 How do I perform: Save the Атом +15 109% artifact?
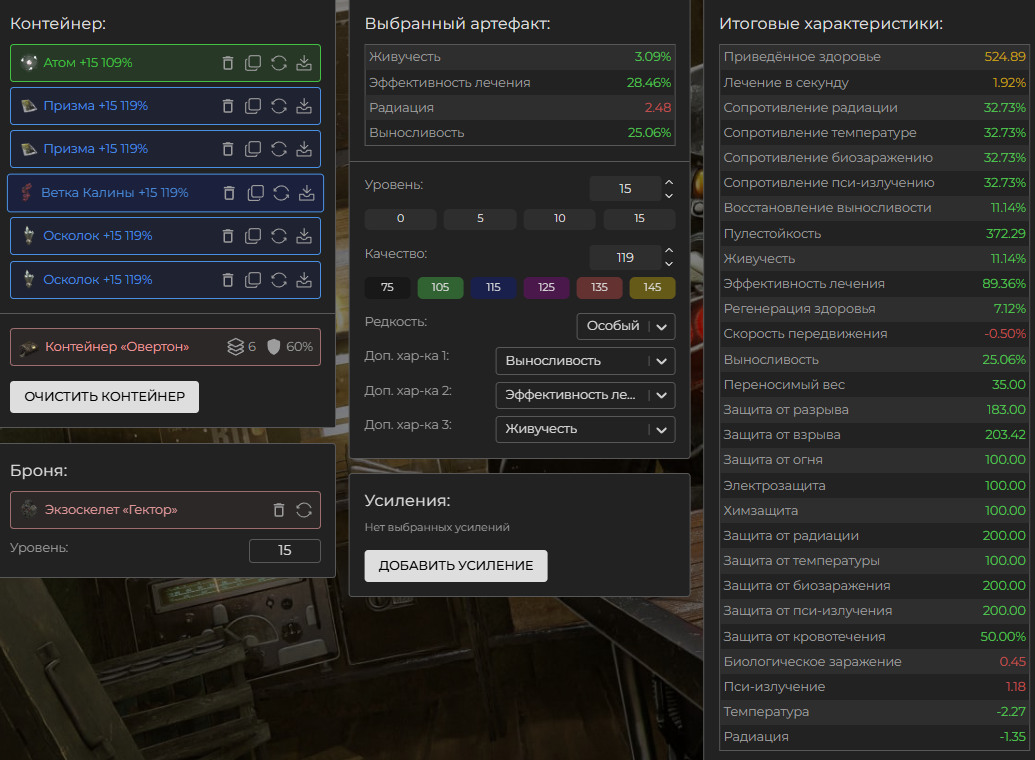[x=304, y=63]
